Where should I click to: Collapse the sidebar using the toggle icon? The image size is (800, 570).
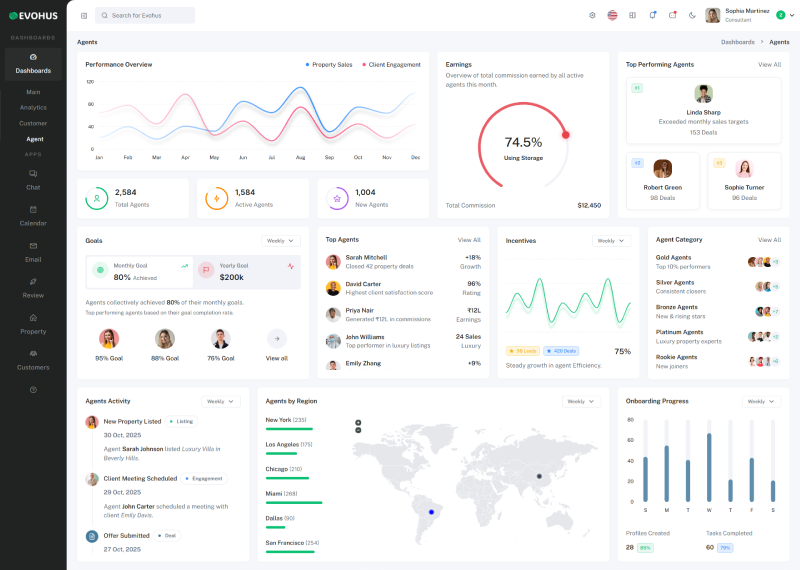tap(84, 16)
